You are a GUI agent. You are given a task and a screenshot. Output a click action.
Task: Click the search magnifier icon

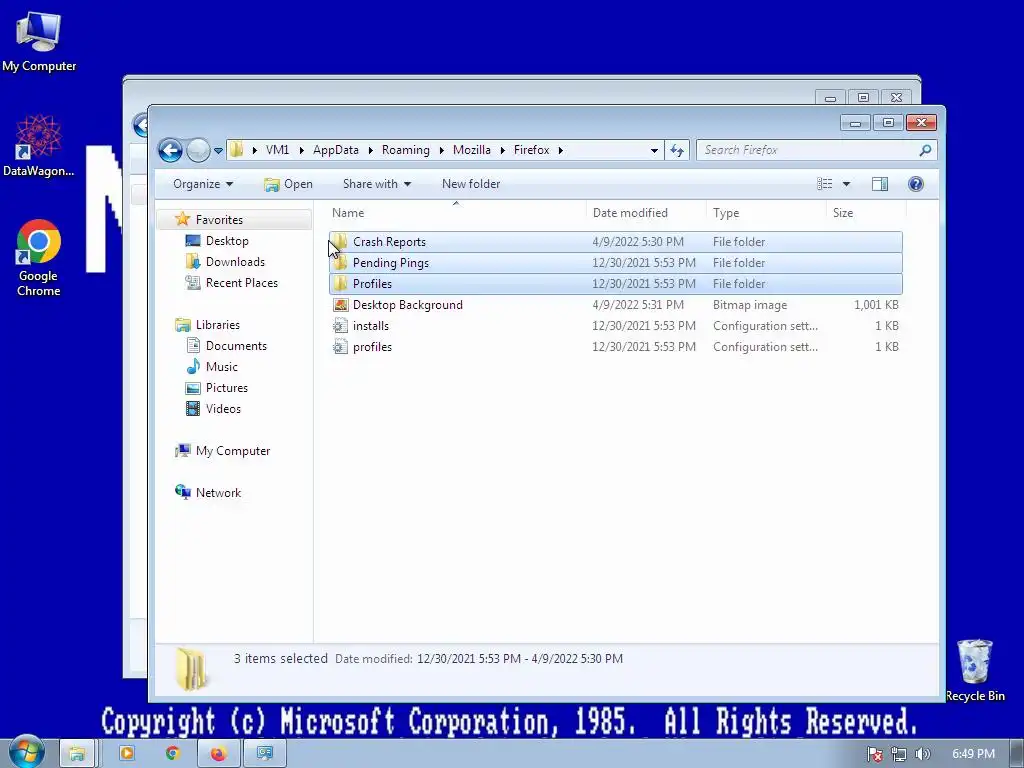coord(925,150)
